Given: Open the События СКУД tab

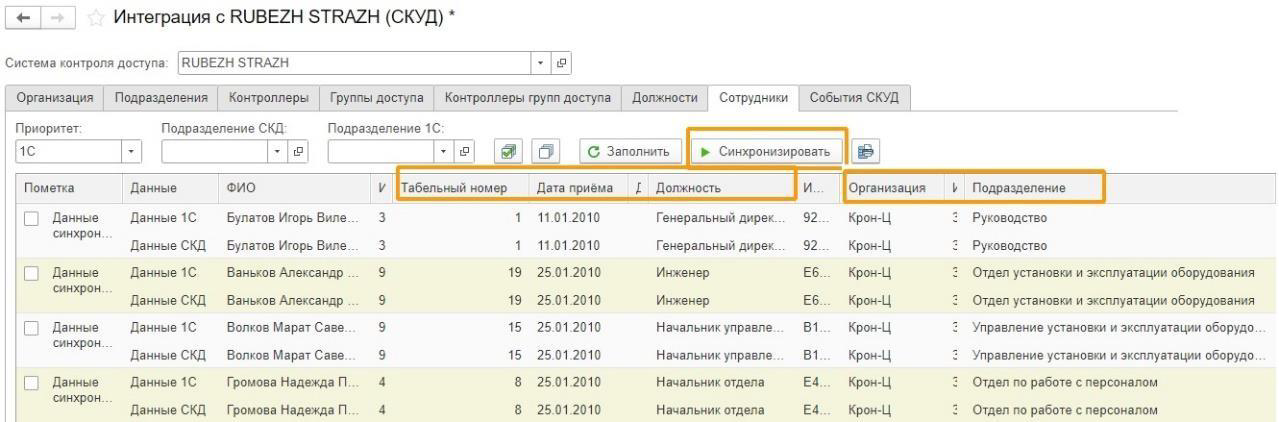Looking at the screenshot, I should coord(853,97).
